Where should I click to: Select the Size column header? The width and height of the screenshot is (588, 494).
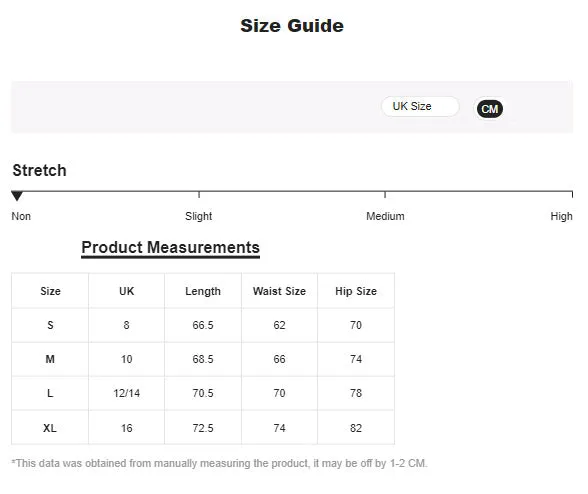pos(50,291)
